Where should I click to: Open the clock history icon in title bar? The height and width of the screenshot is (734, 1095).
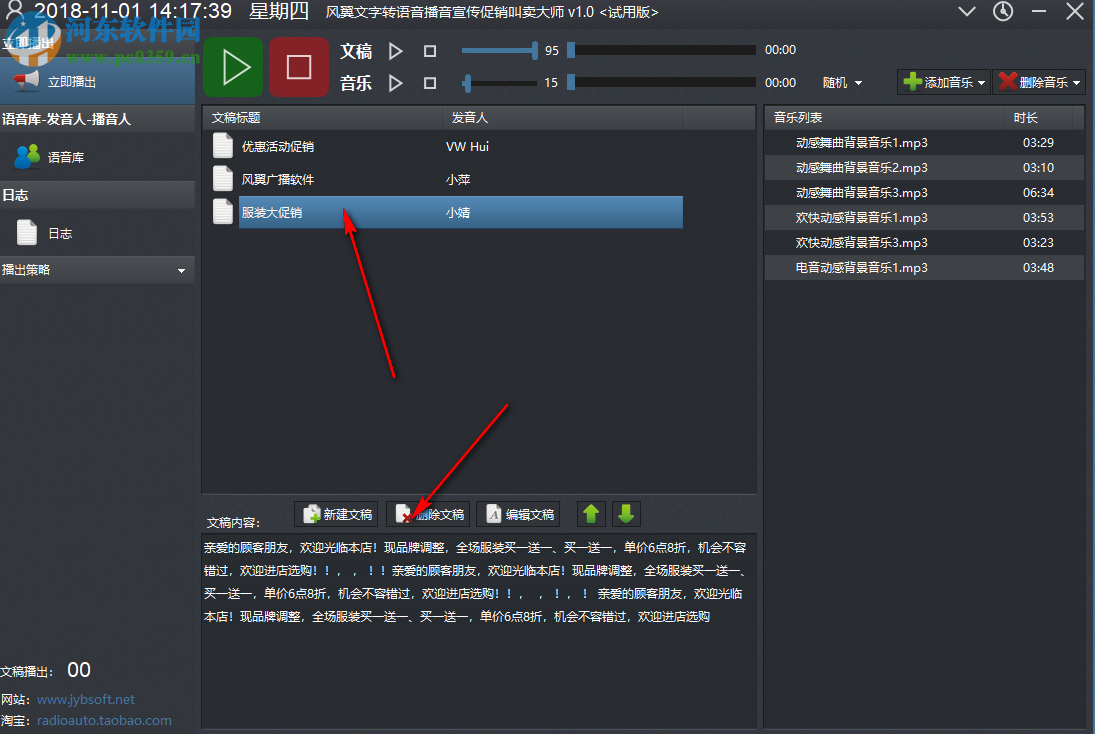pos(1003,13)
